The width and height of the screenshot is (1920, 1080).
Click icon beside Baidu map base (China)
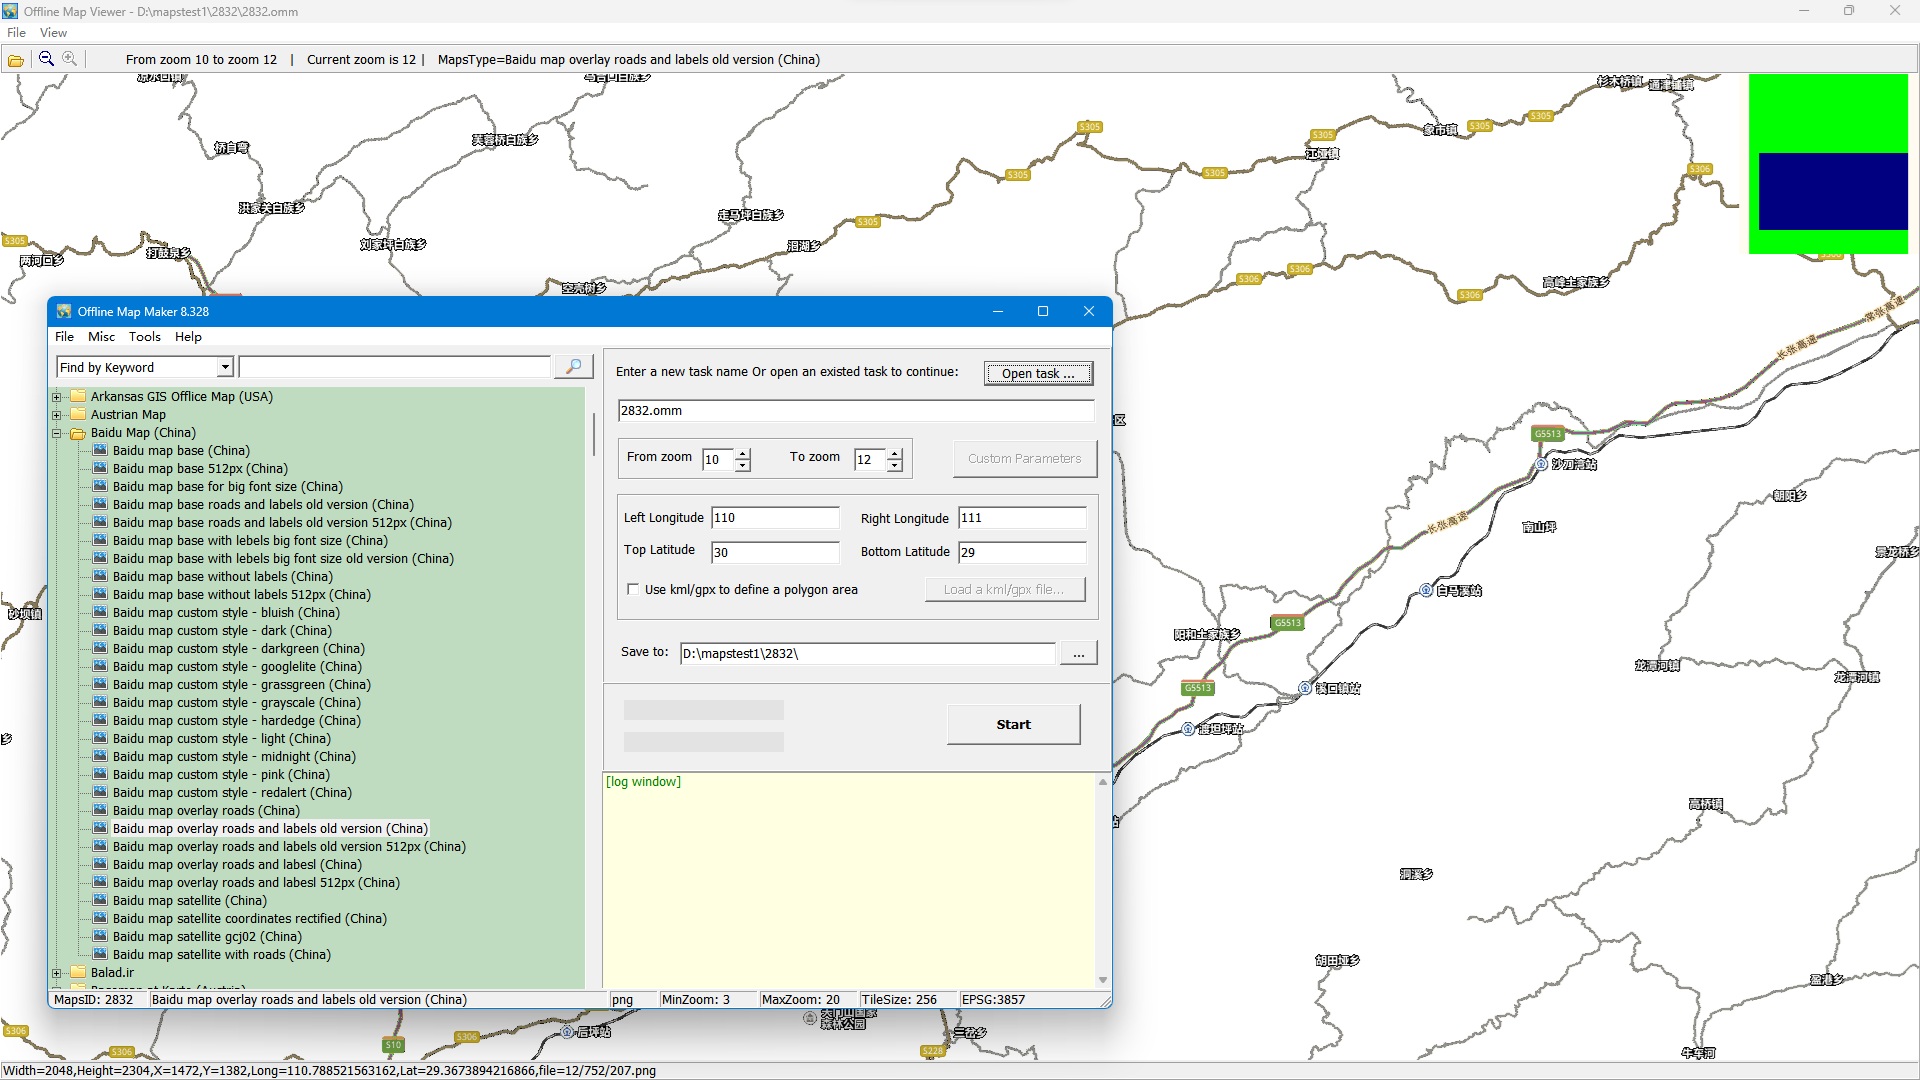tap(100, 450)
